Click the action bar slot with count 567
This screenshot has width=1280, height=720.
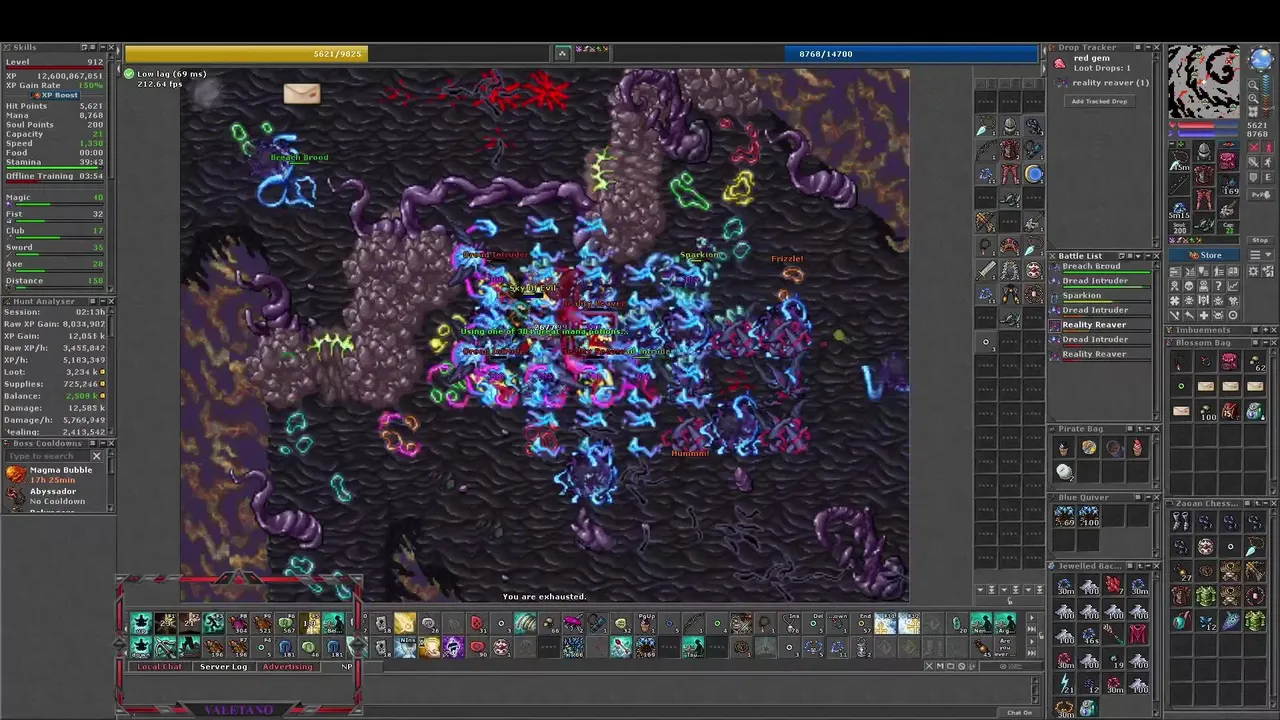point(285,622)
